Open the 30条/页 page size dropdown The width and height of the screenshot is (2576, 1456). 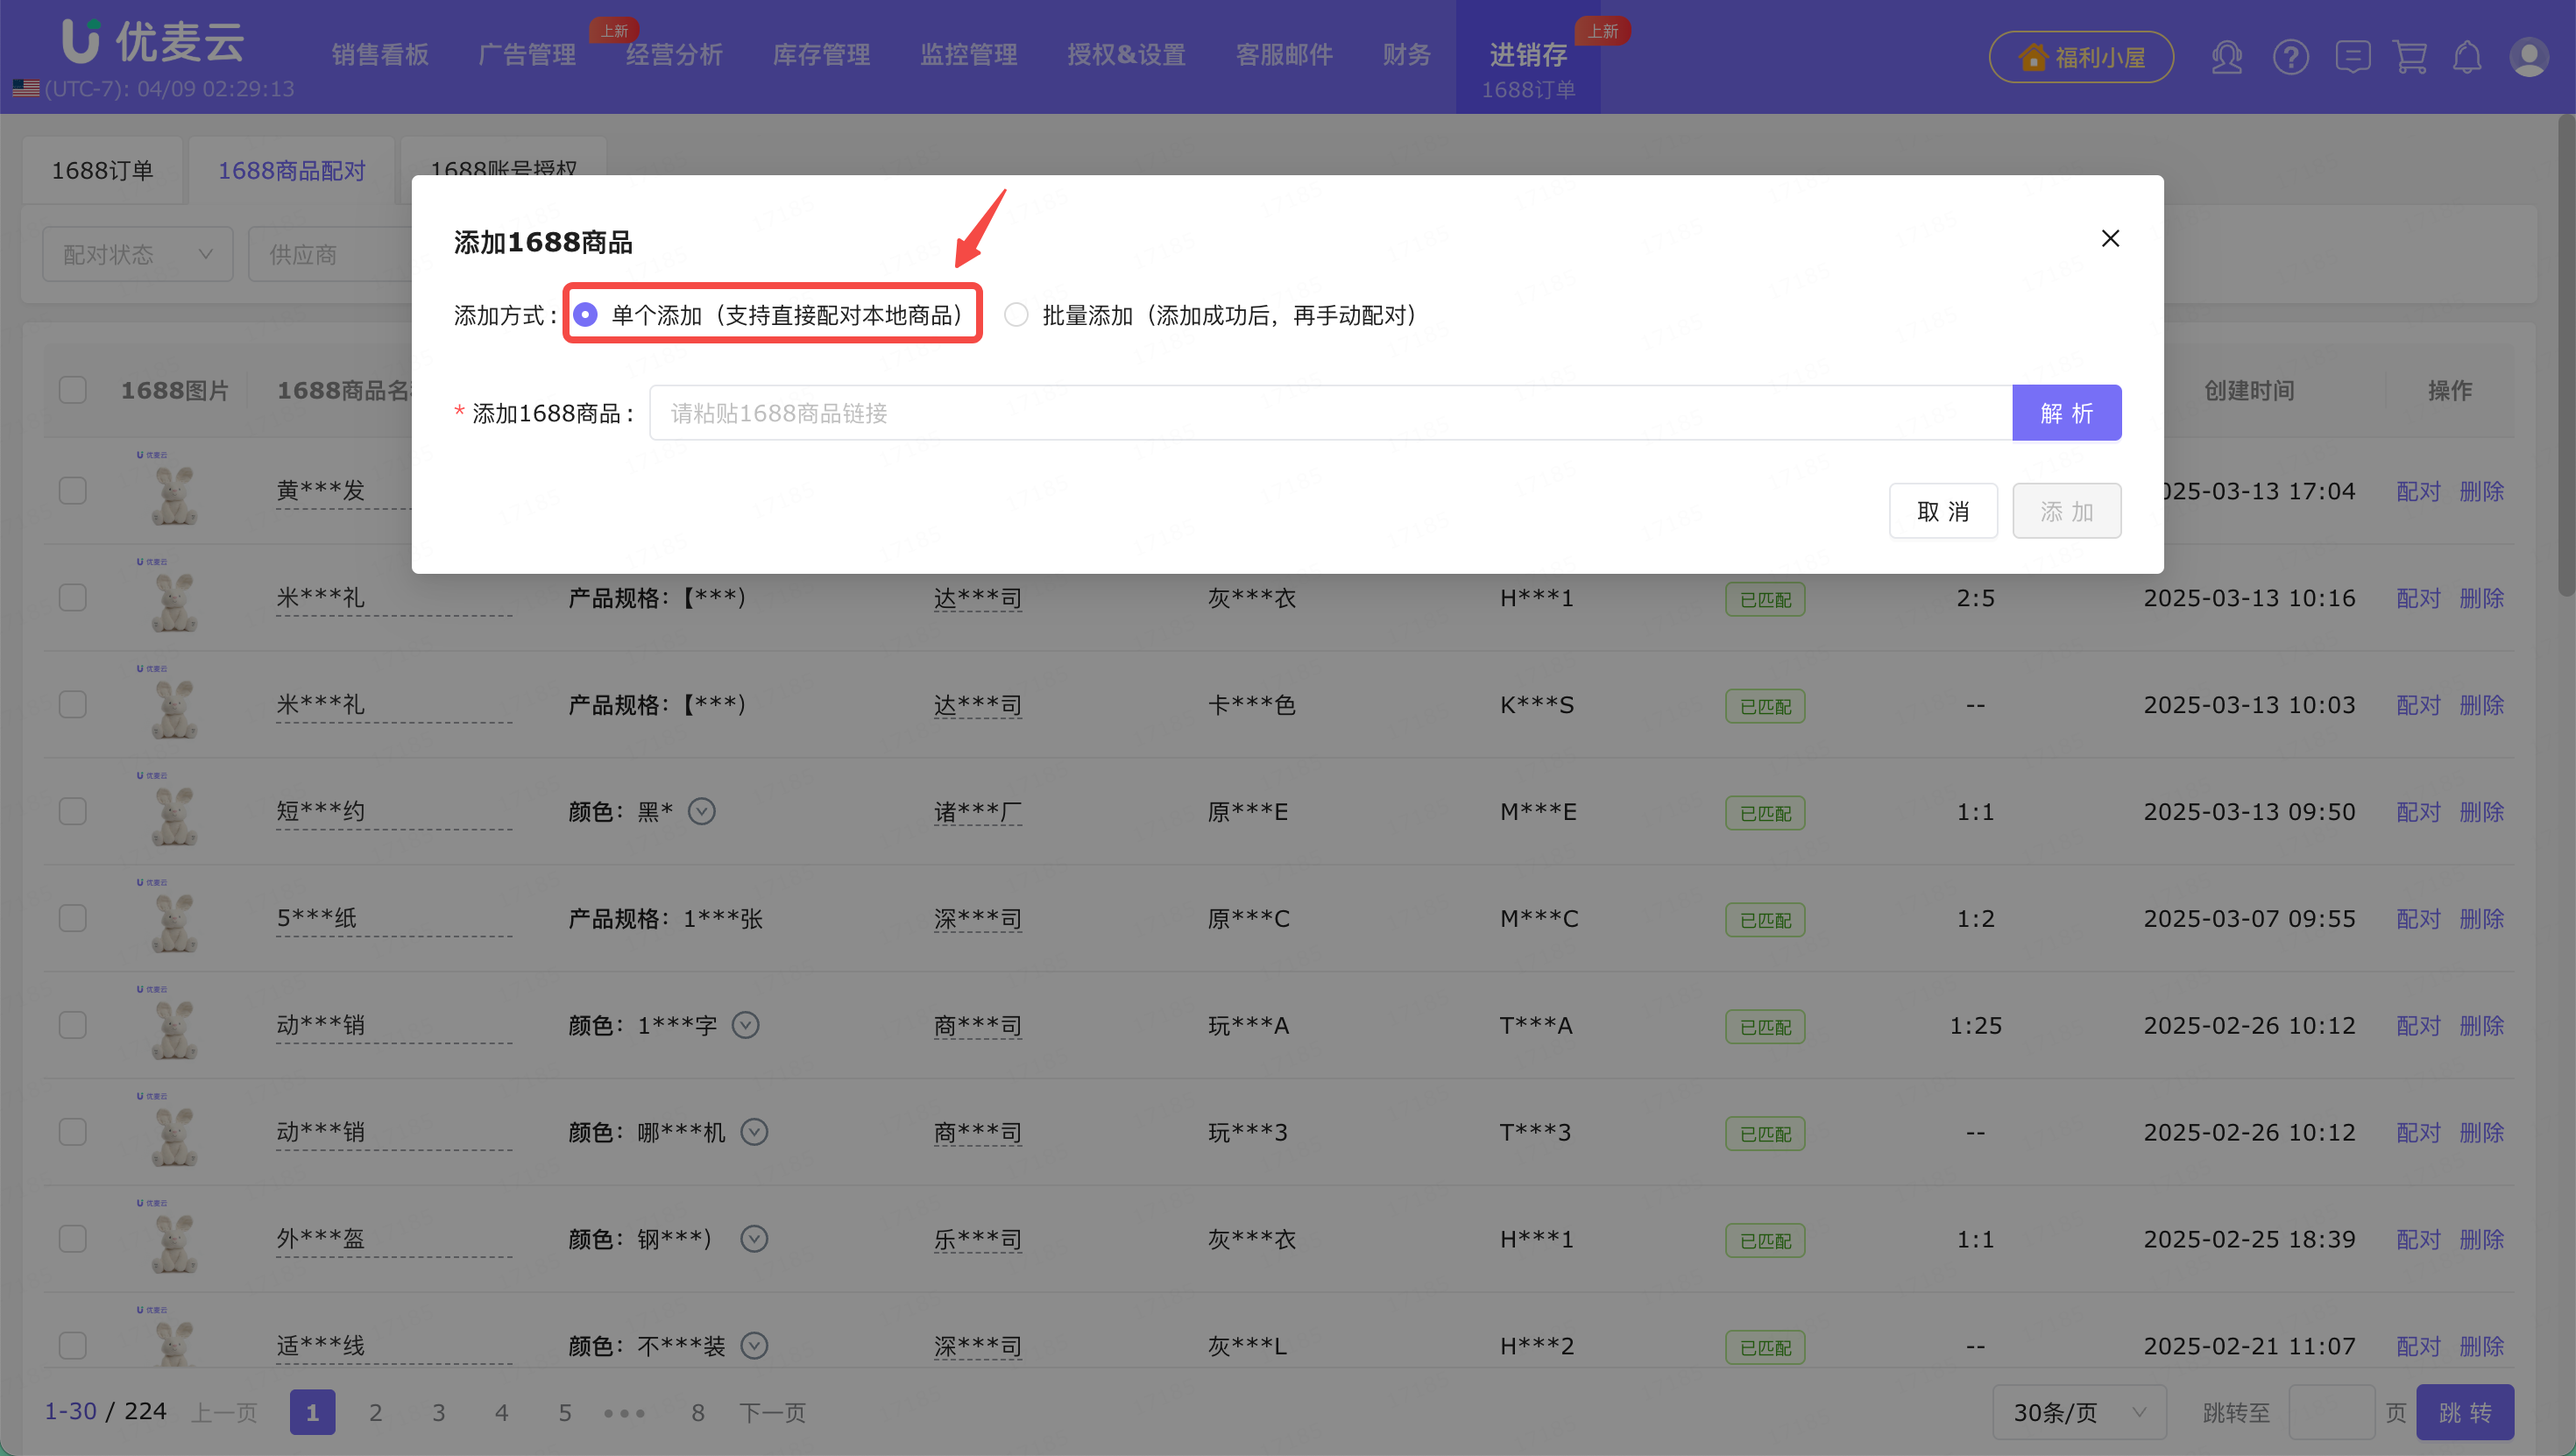(x=2078, y=1412)
